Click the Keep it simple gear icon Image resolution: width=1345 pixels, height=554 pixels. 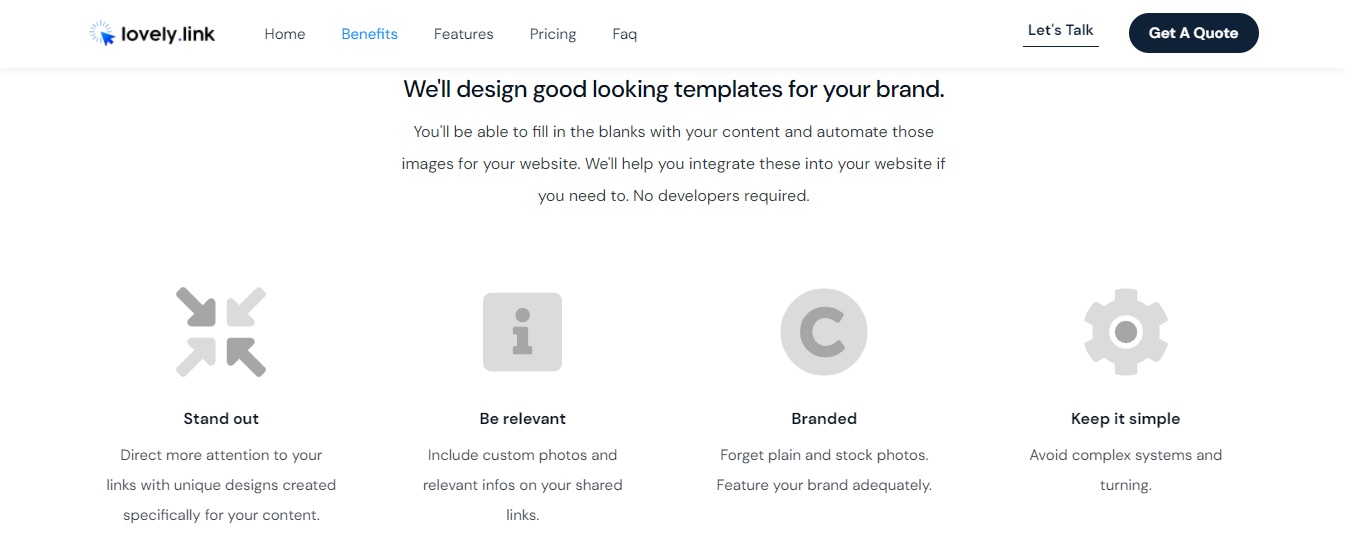[1126, 332]
